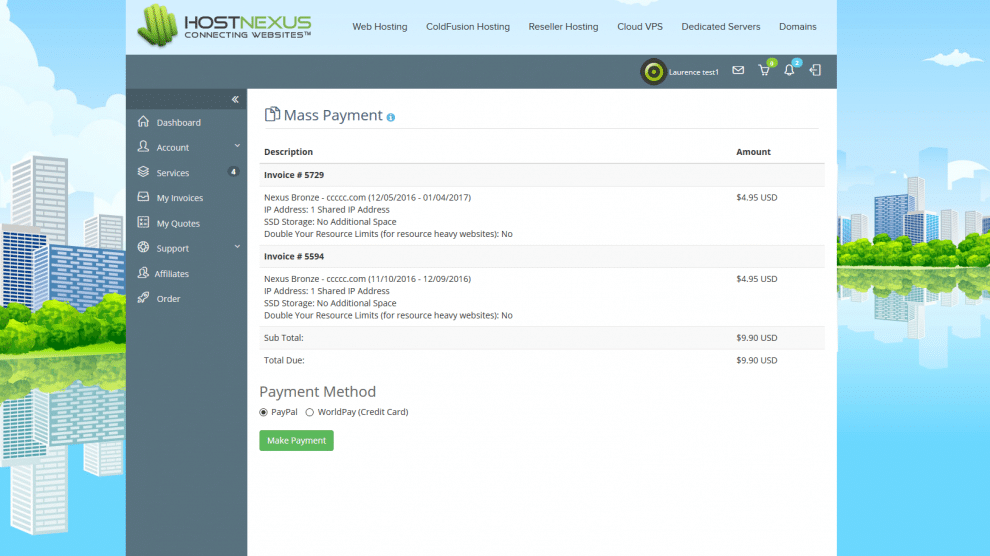Click Nexus Bronze line dated 12/05/2016
Image resolution: width=990 pixels, height=556 pixels.
[x=367, y=198]
